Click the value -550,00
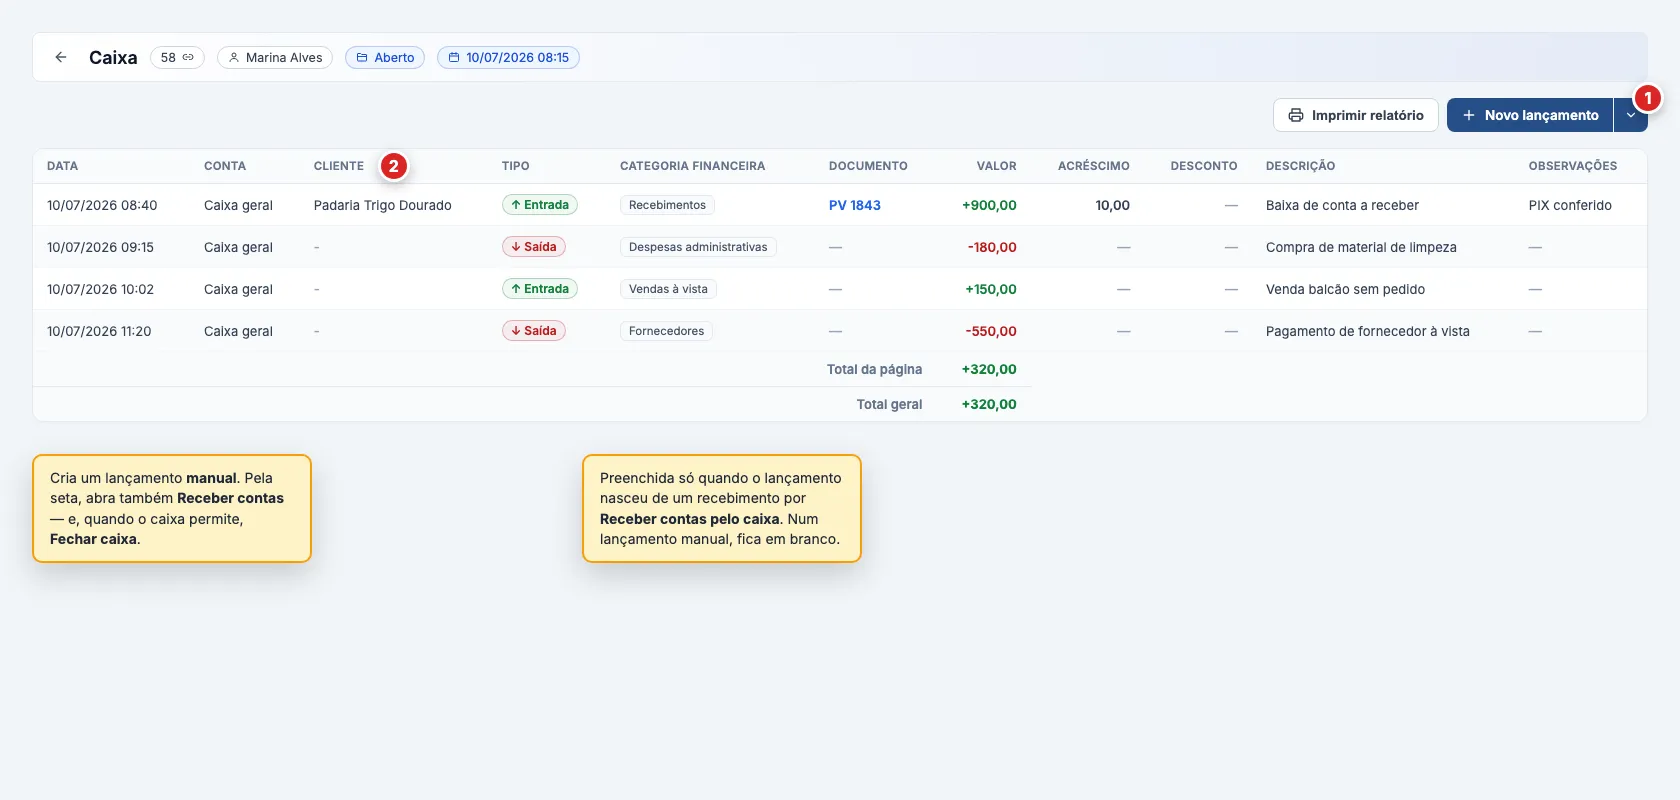The height and width of the screenshot is (800, 1680). tap(991, 331)
